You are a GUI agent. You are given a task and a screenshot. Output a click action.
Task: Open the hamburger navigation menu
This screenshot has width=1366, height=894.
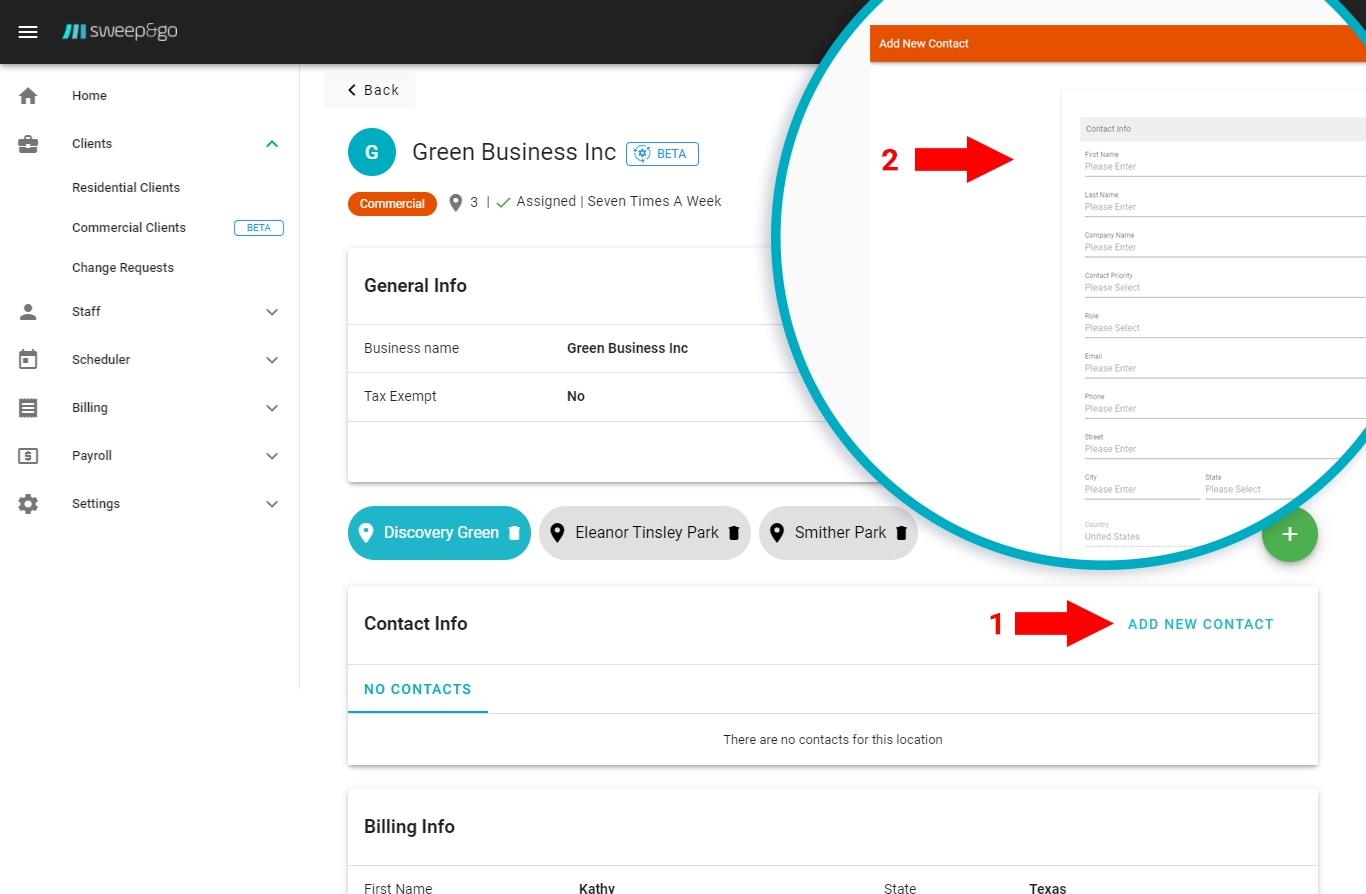tap(28, 32)
